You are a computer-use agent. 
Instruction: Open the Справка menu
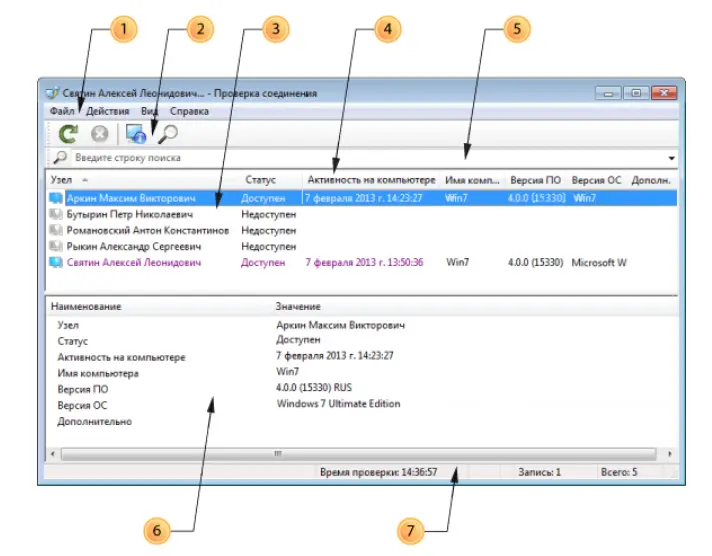click(189, 111)
